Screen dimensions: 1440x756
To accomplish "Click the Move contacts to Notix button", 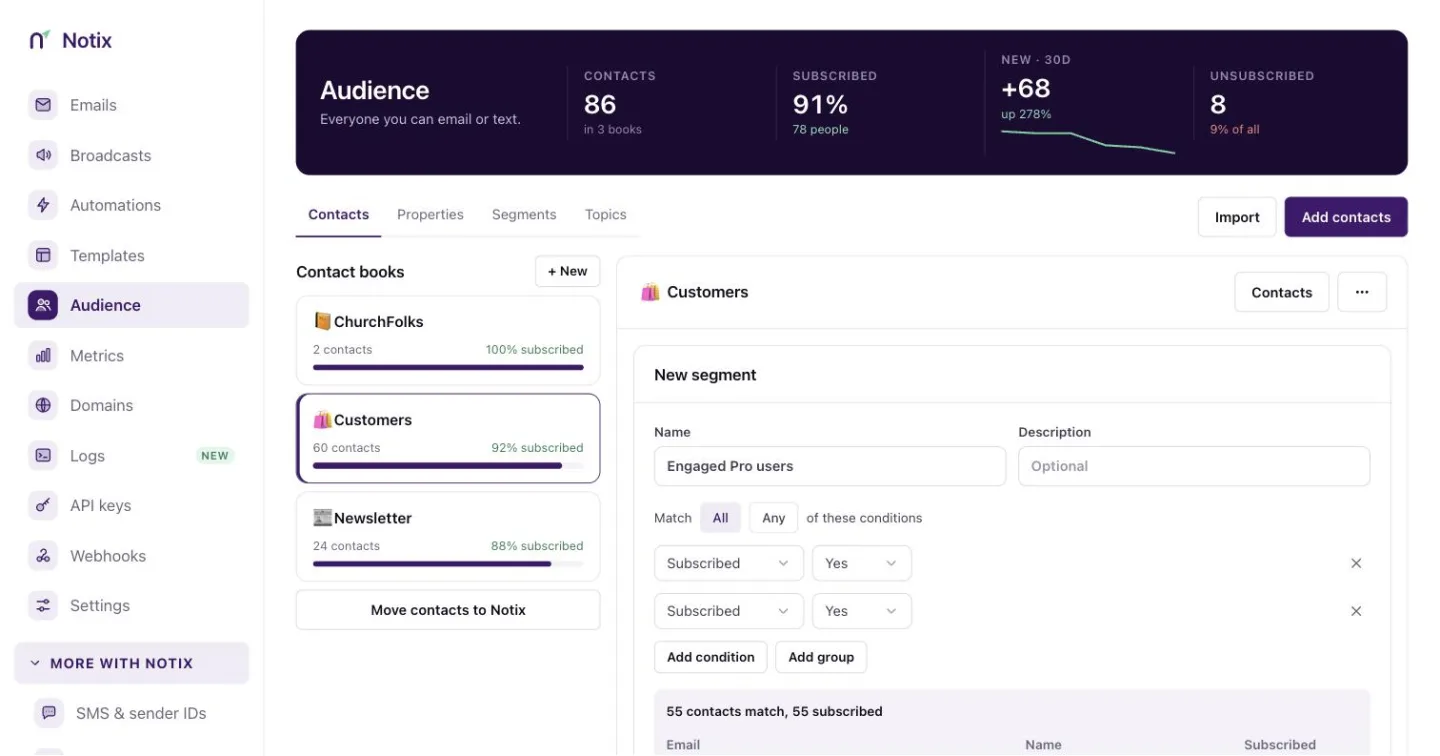I will pos(448,610).
